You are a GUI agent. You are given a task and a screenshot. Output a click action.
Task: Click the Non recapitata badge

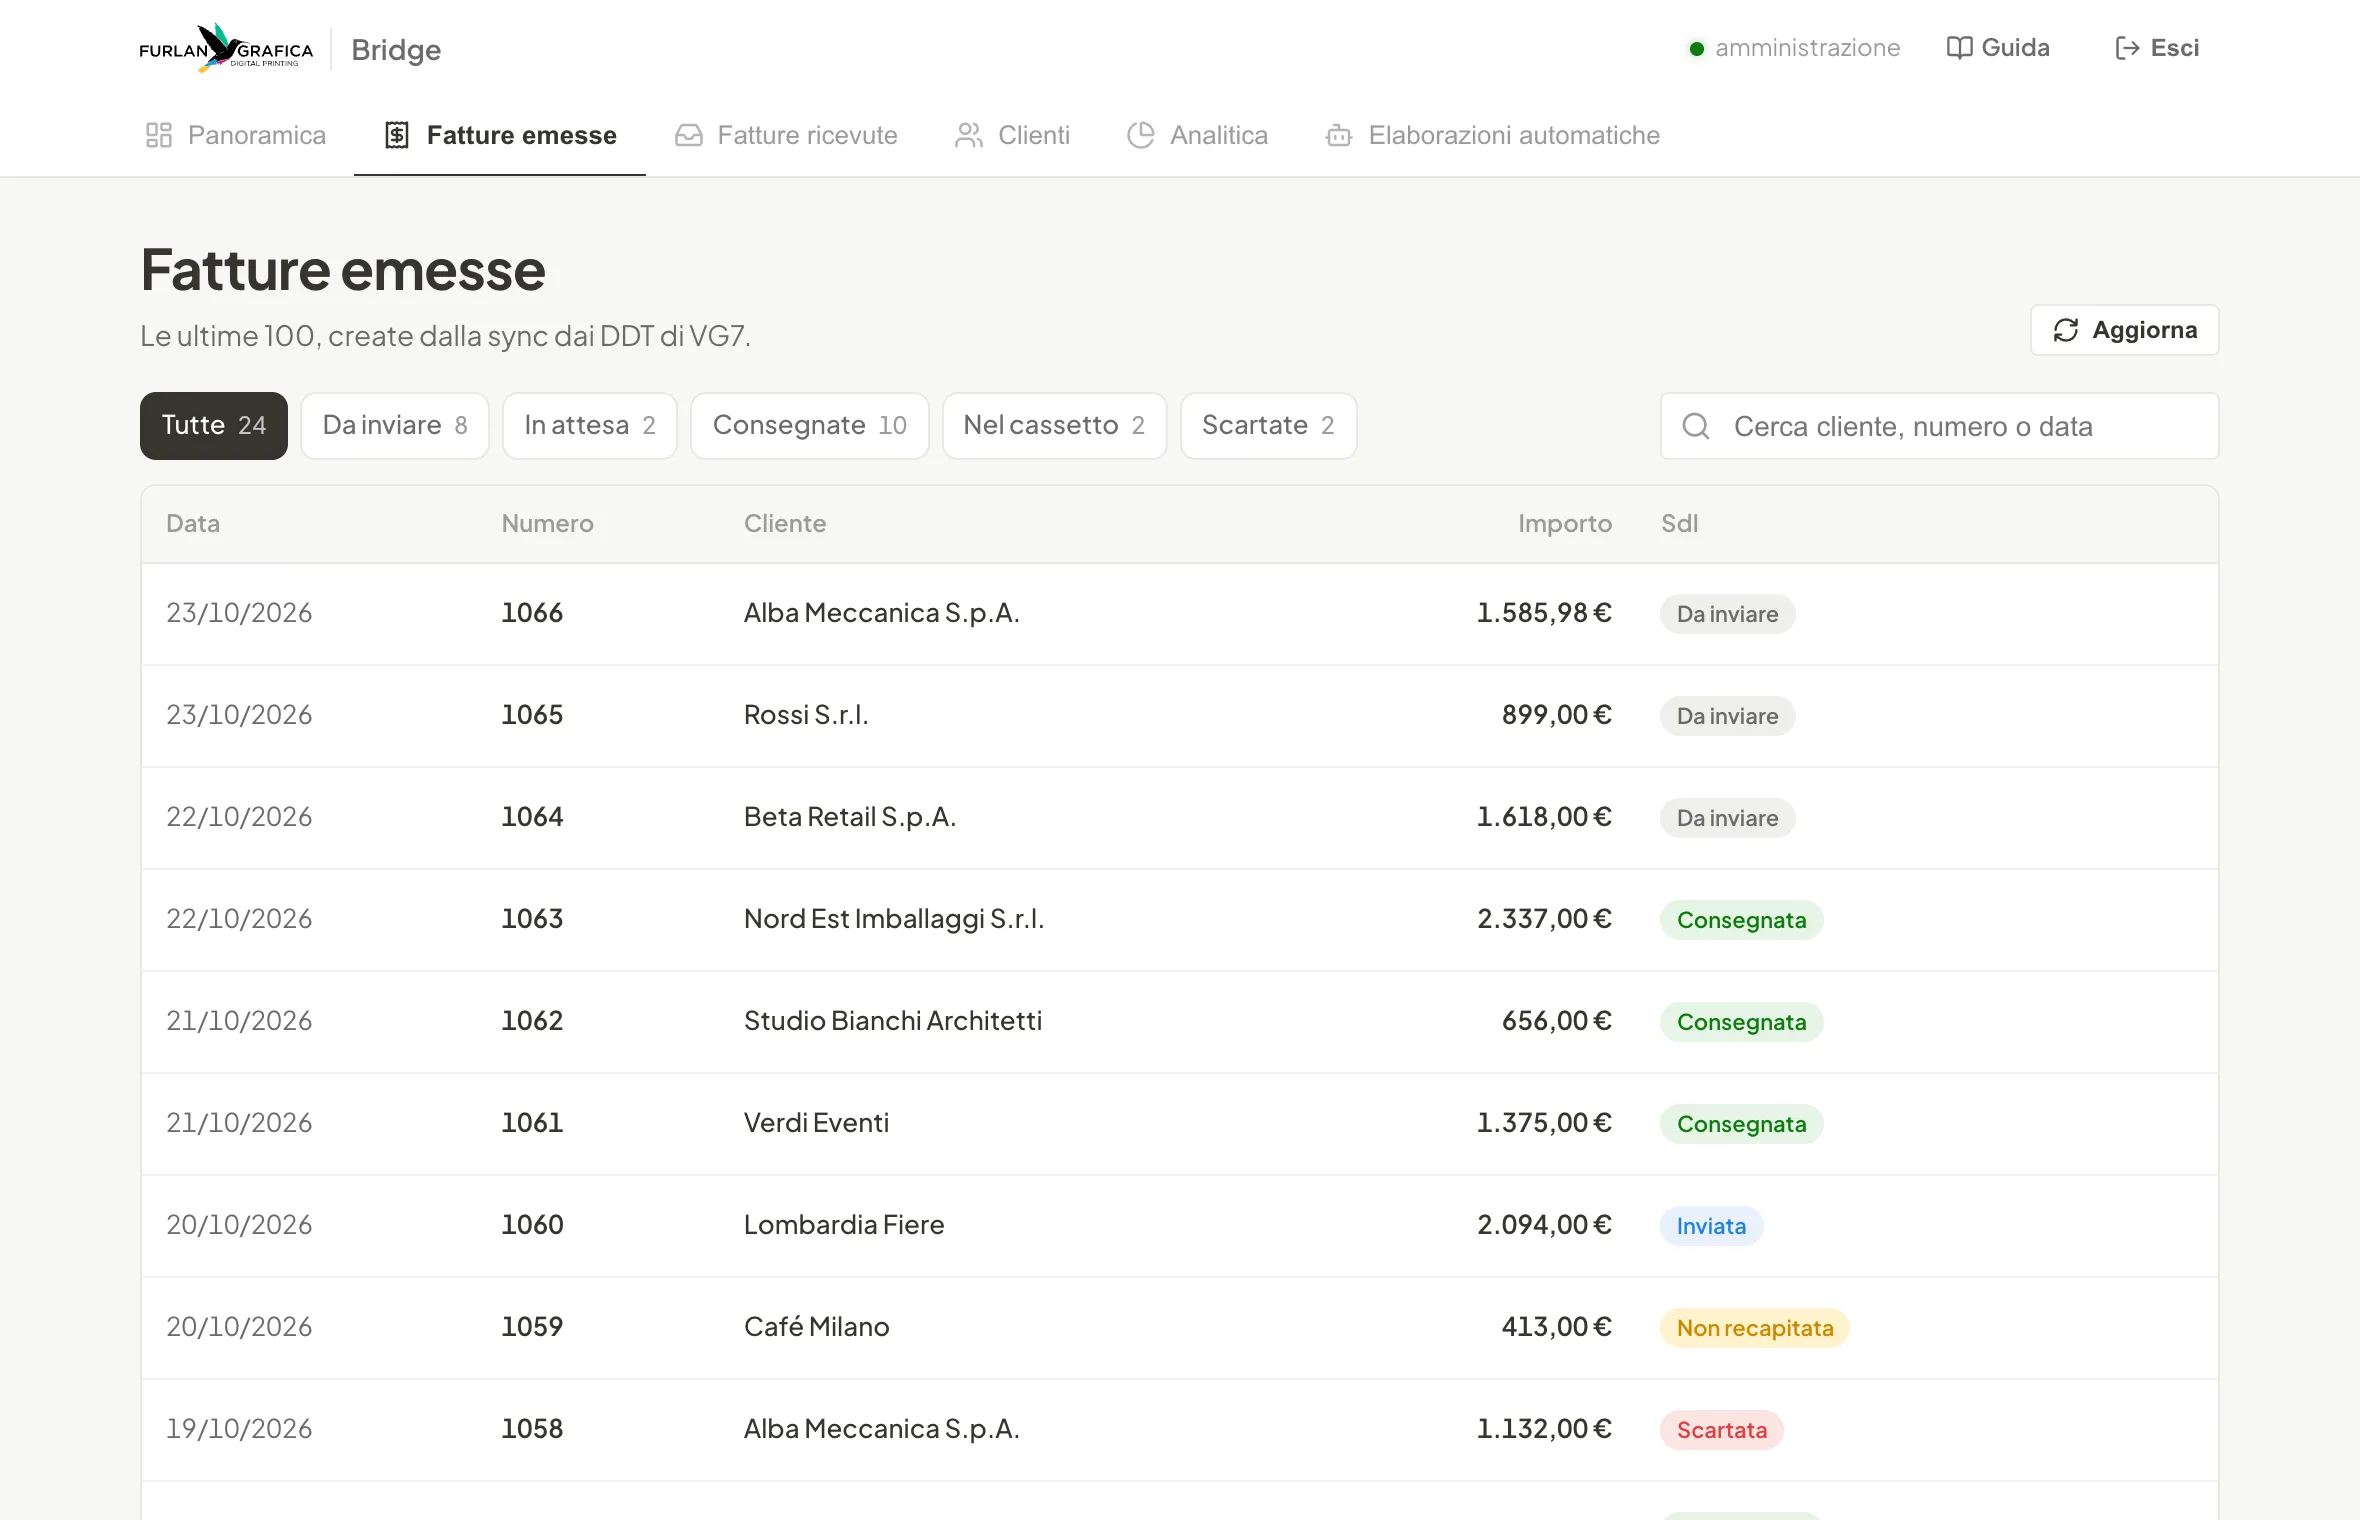pos(1755,1328)
